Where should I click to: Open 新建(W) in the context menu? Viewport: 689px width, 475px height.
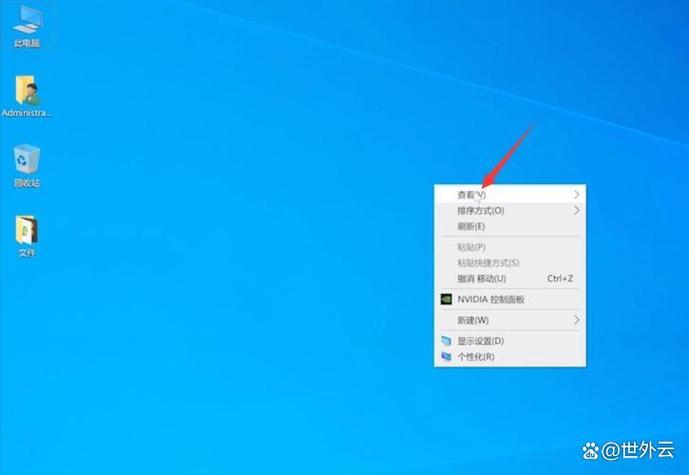point(473,320)
